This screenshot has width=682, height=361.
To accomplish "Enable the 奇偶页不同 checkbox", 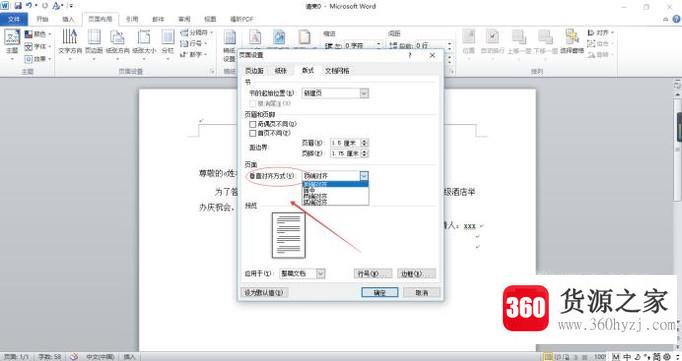I will [252, 124].
